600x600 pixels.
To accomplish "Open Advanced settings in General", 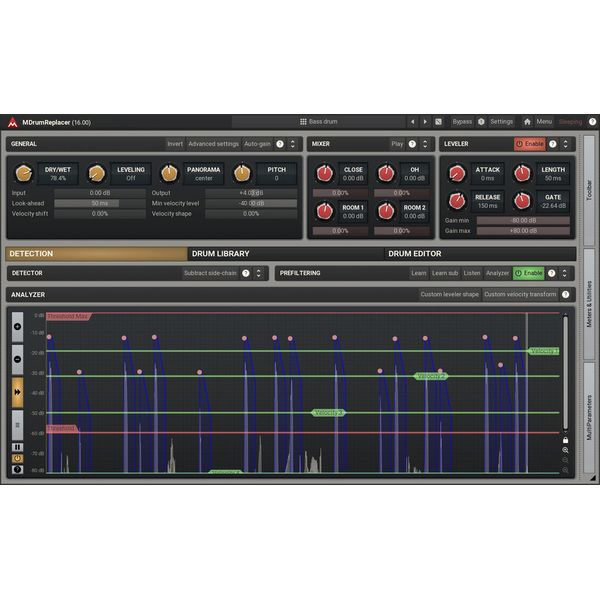I will tap(214, 144).
